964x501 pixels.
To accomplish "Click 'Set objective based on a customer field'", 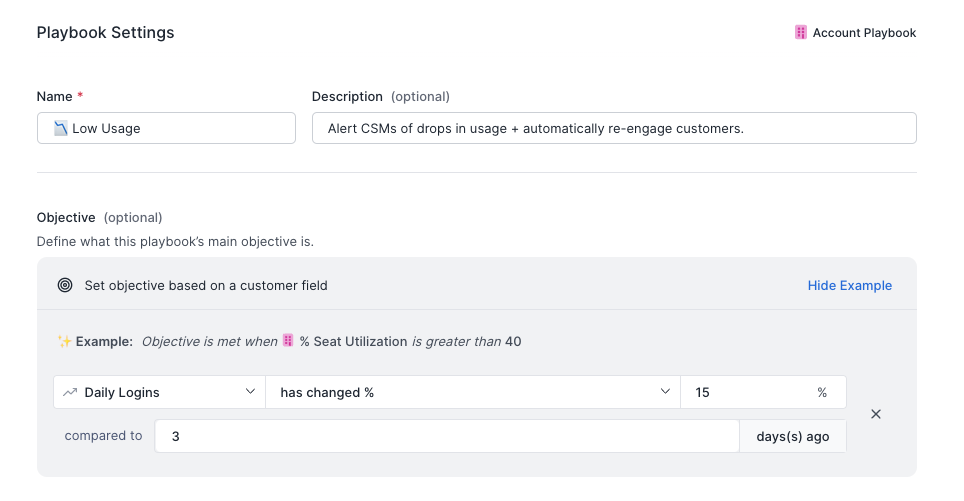I will coord(206,285).
